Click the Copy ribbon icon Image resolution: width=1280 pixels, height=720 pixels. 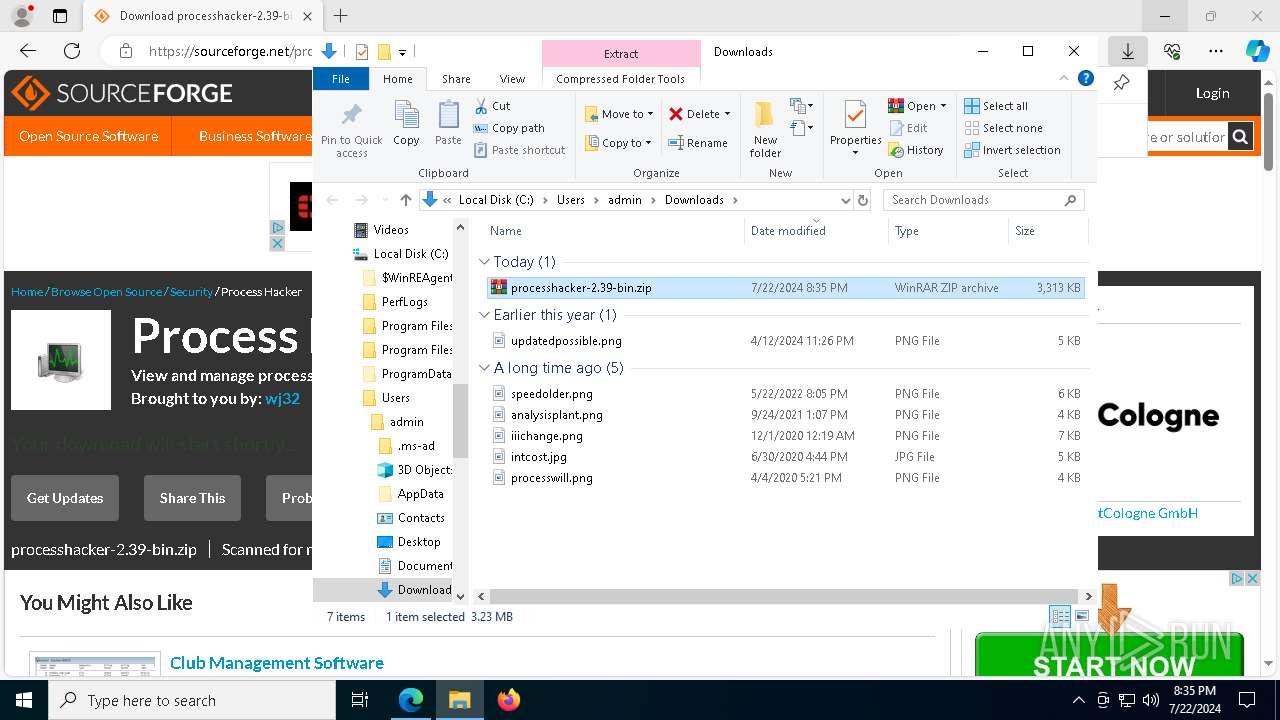click(406, 124)
